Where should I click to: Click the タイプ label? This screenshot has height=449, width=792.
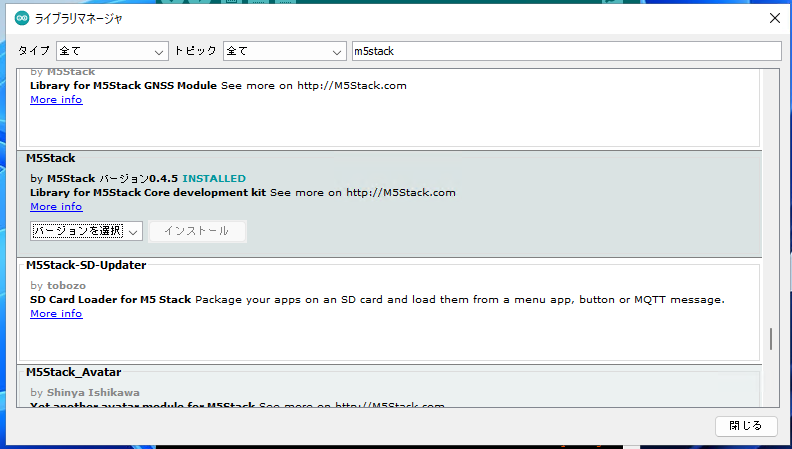click(34, 51)
